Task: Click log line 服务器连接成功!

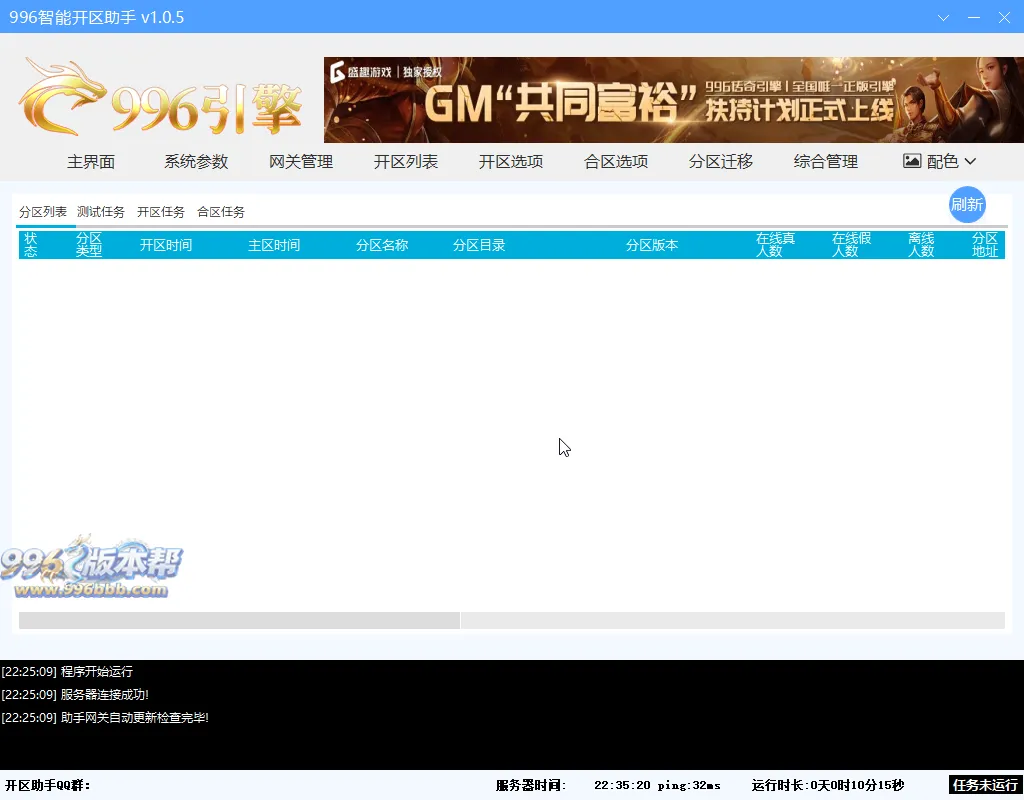Action: tap(75, 694)
